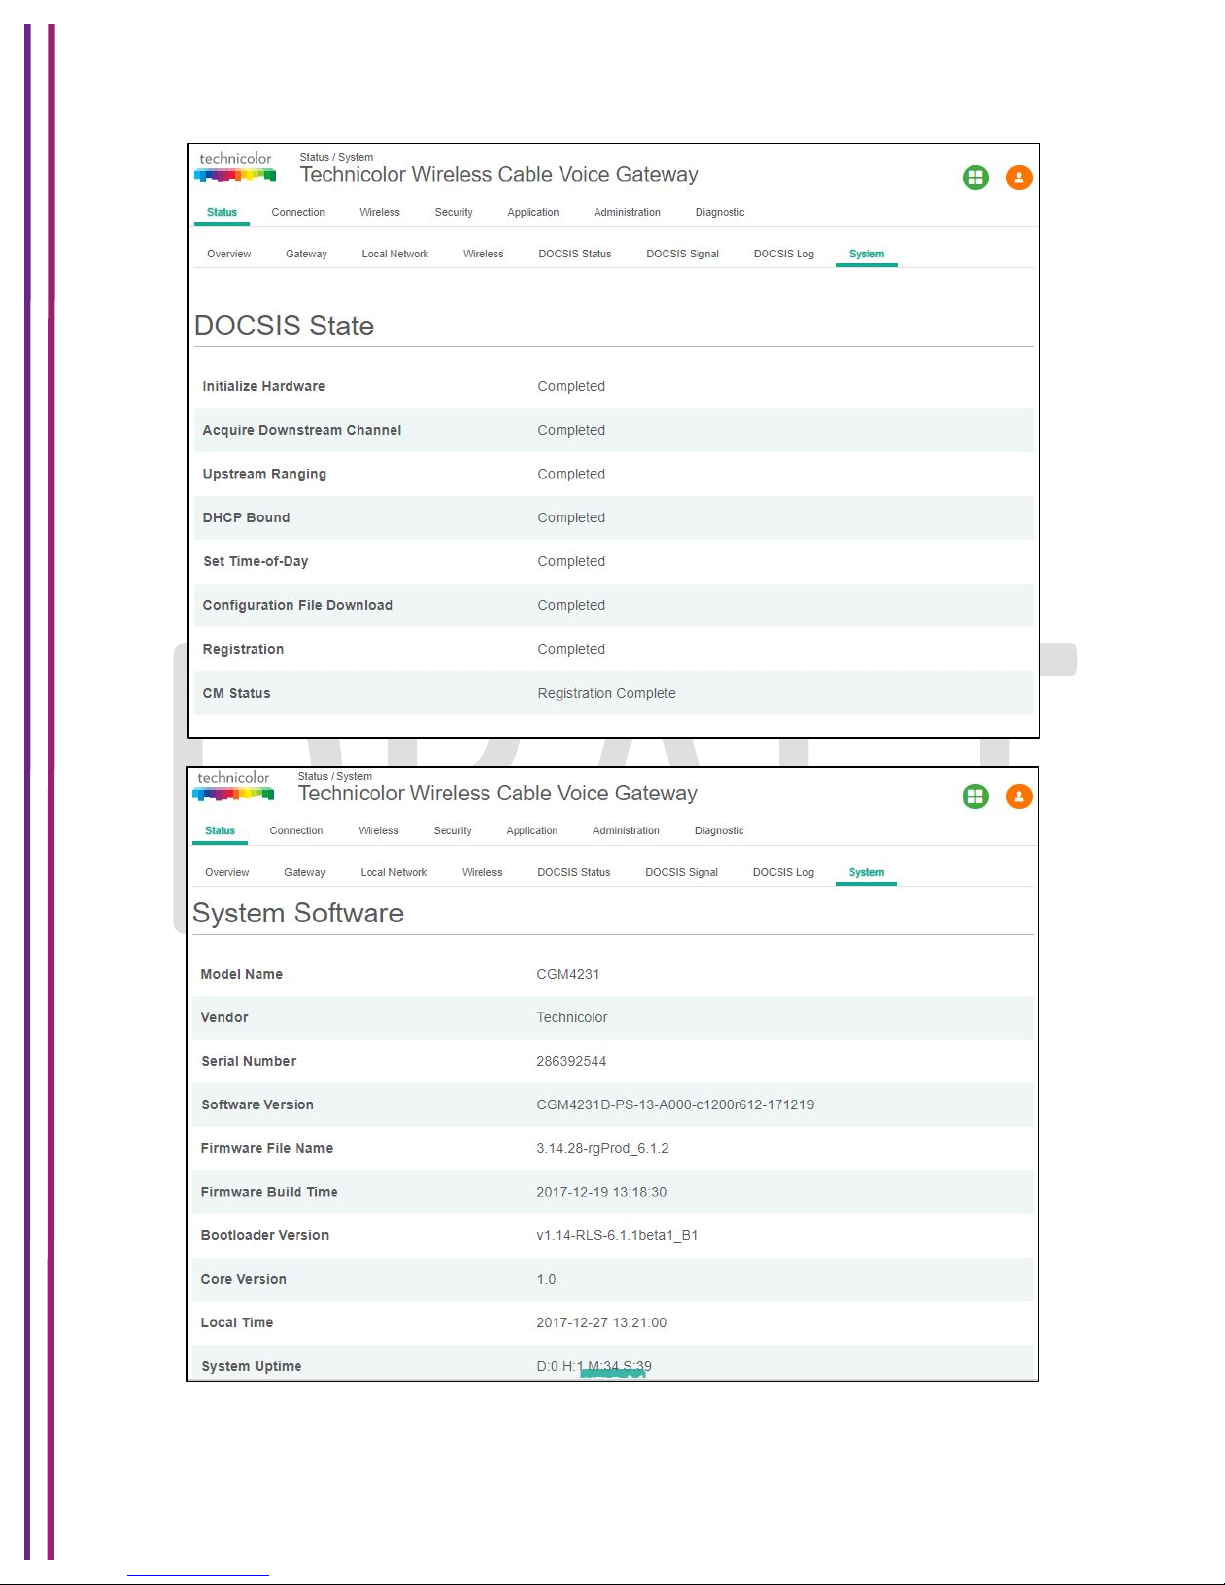1225x1585 pixels.
Task: Open the Wireless status sub-tab above System Software
Action: [482, 873]
